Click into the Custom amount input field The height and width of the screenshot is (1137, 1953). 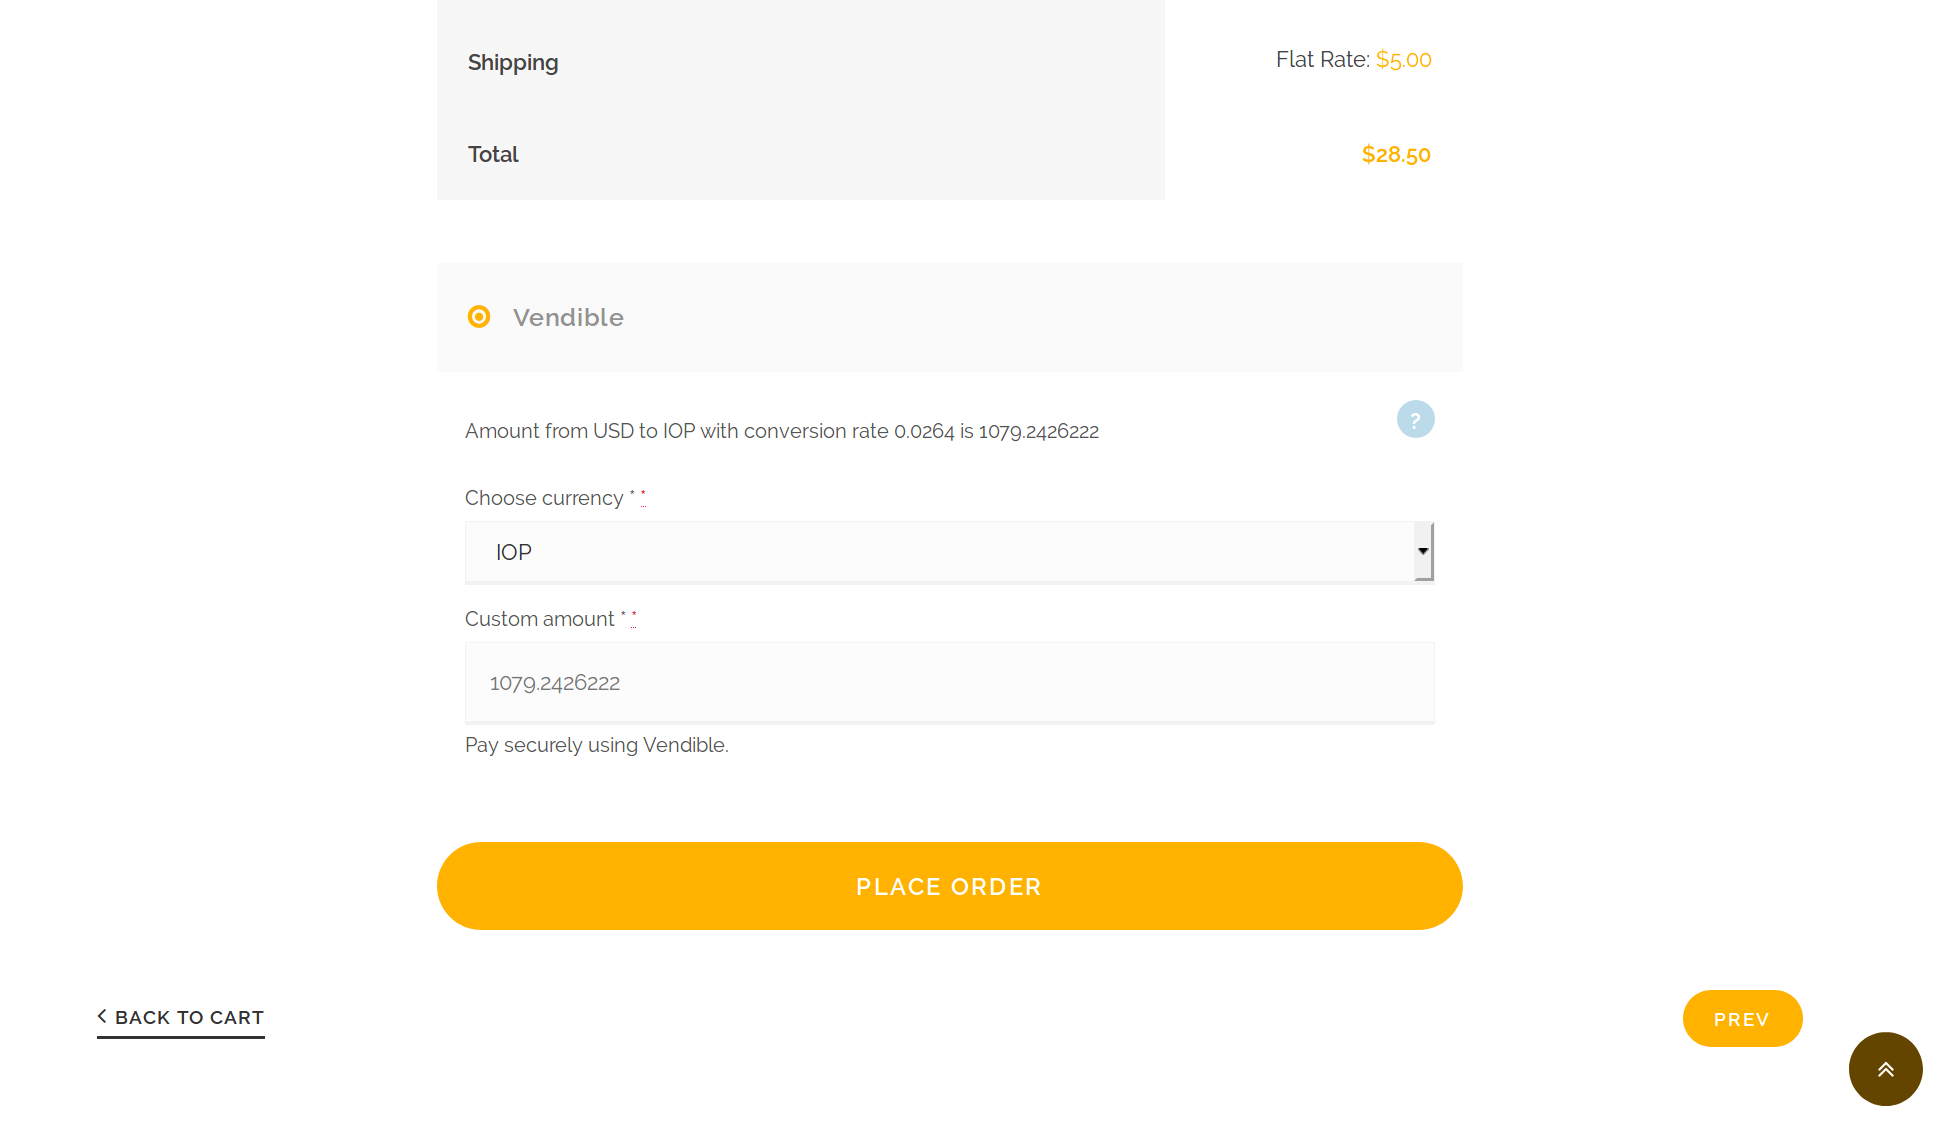coord(948,683)
